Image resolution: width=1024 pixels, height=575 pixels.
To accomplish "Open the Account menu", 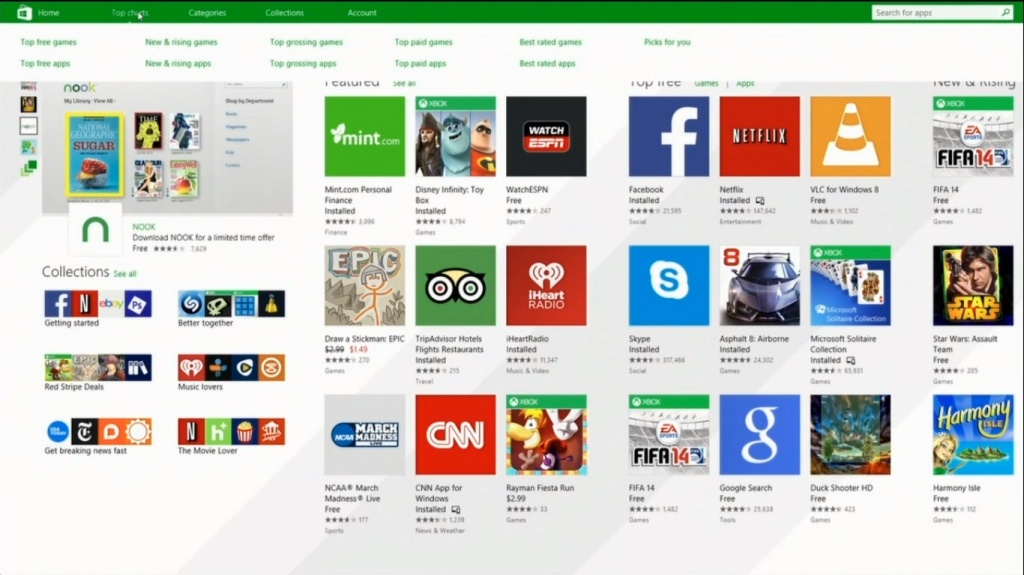I will [362, 12].
